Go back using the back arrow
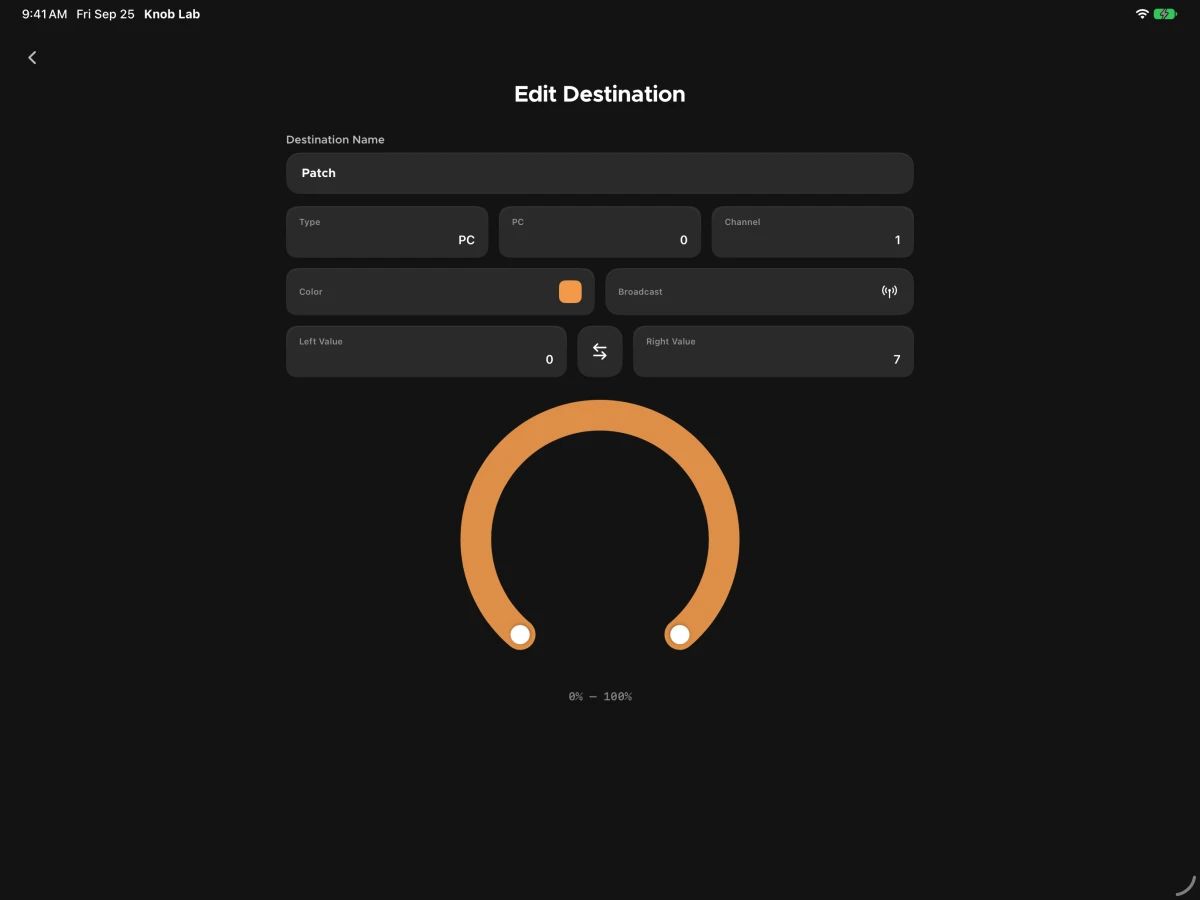Screen dimensions: 1200x900 (32, 58)
